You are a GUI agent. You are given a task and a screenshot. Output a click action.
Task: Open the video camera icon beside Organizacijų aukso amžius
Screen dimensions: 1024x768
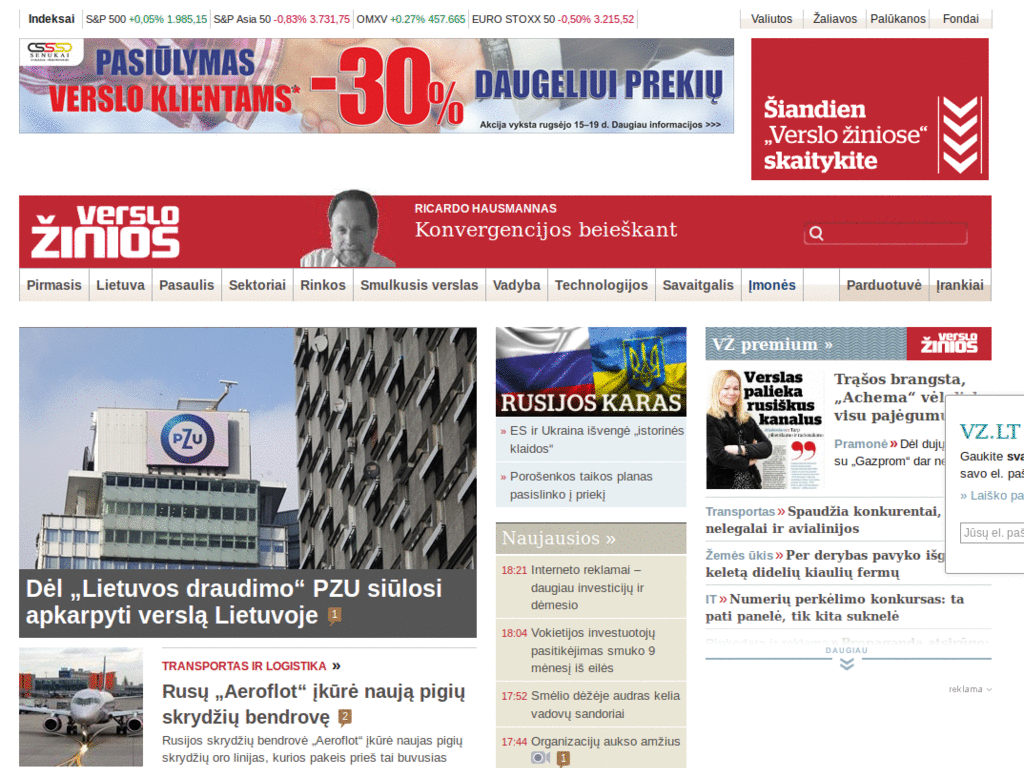click(539, 757)
